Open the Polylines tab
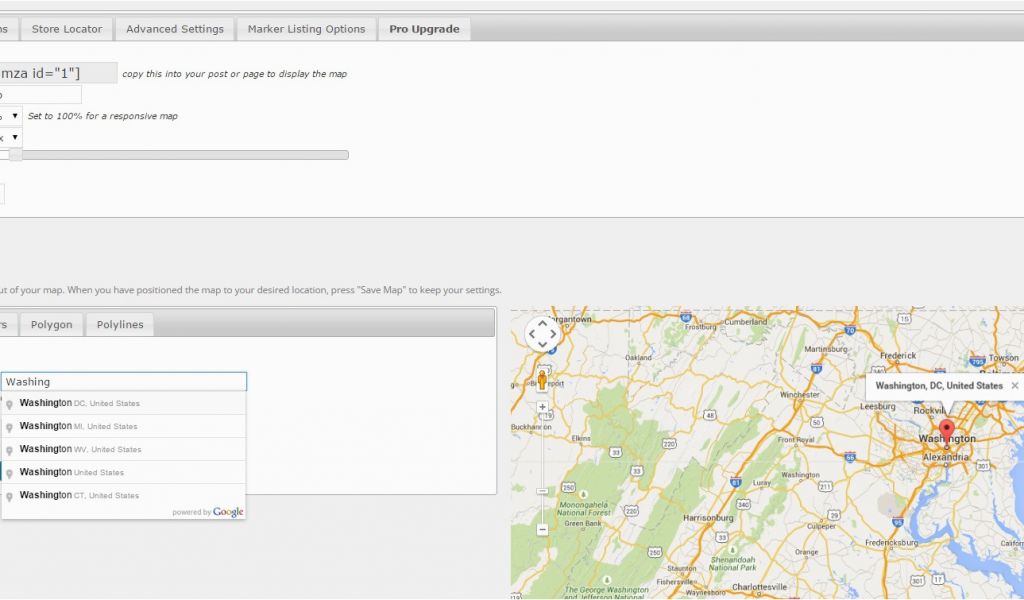This screenshot has width=1024, height=600. click(120, 324)
